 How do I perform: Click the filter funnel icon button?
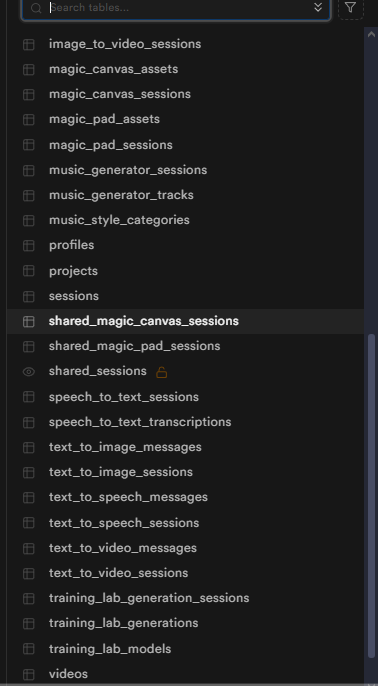click(350, 7)
